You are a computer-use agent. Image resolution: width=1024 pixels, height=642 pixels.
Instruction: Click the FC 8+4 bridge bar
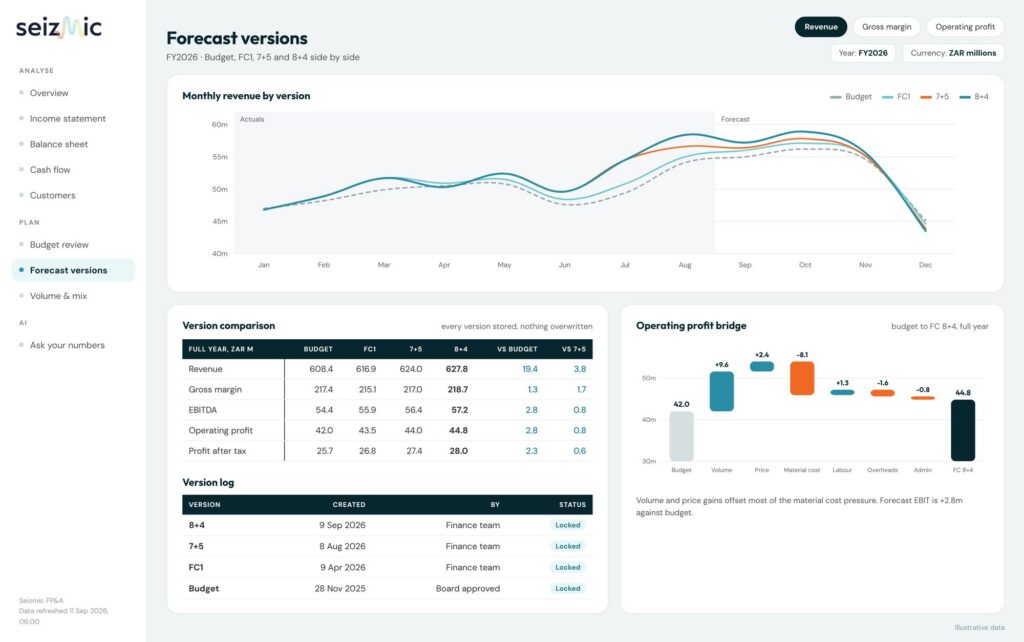pos(963,430)
